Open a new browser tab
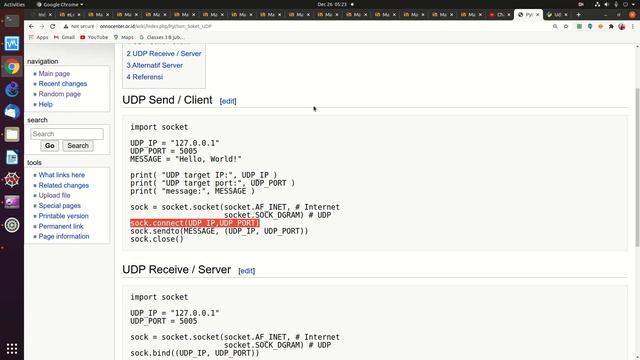640x360 pixels. pyautogui.click(x=578, y=14)
